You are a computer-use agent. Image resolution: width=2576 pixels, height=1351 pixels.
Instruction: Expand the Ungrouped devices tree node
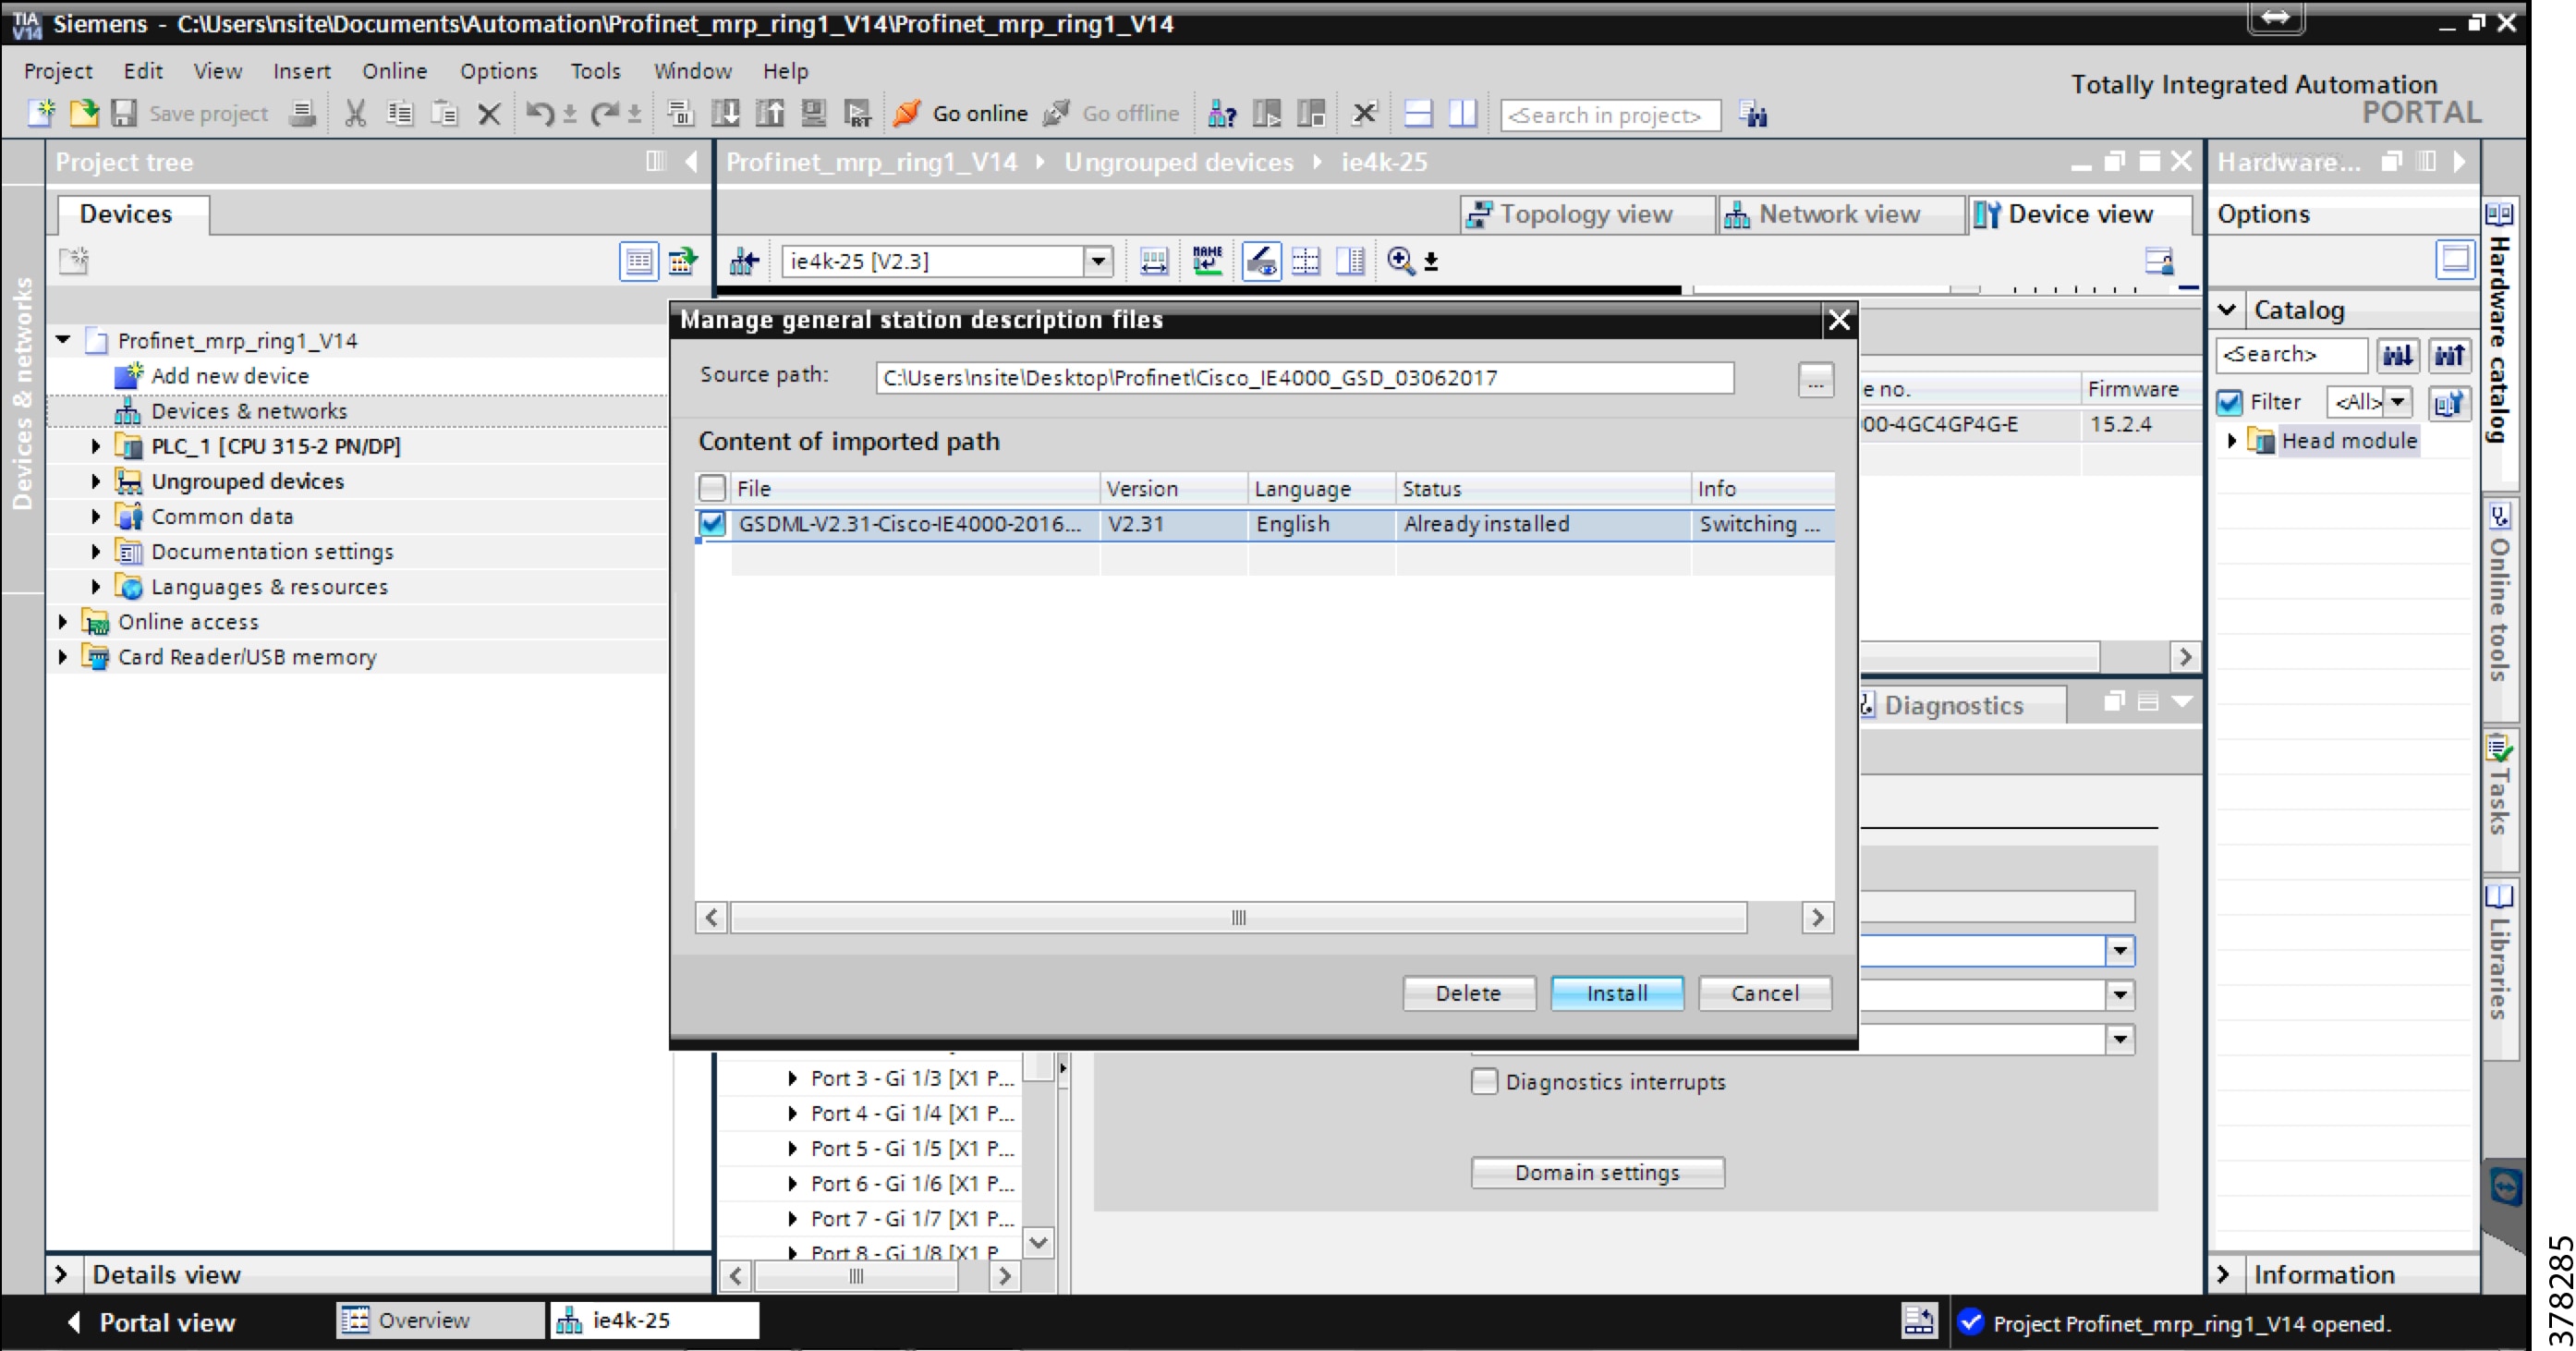click(x=96, y=481)
